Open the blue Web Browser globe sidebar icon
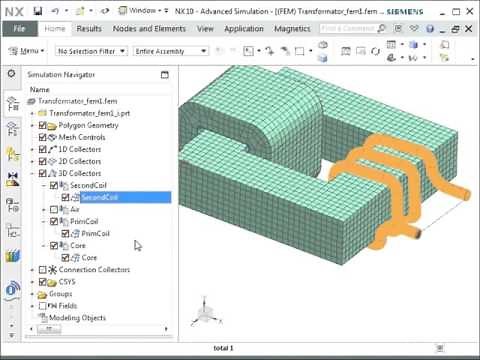Image resolution: width=480 pixels, height=360 pixels. (x=12, y=289)
